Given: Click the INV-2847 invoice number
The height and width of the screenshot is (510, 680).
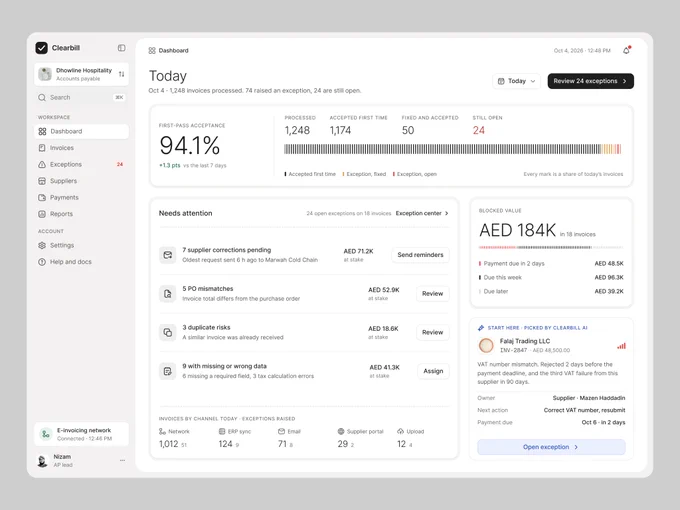Looking at the screenshot, I should pyautogui.click(x=513, y=350).
